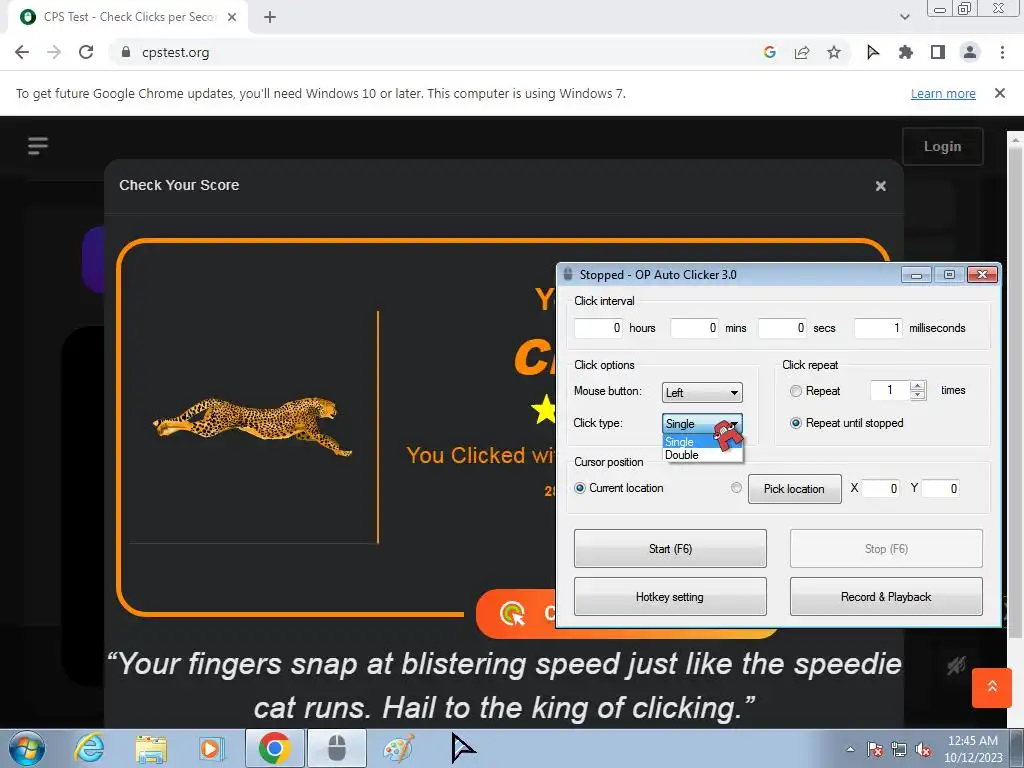Click the Action Center flag icon
This screenshot has height=768, width=1024.
874,750
